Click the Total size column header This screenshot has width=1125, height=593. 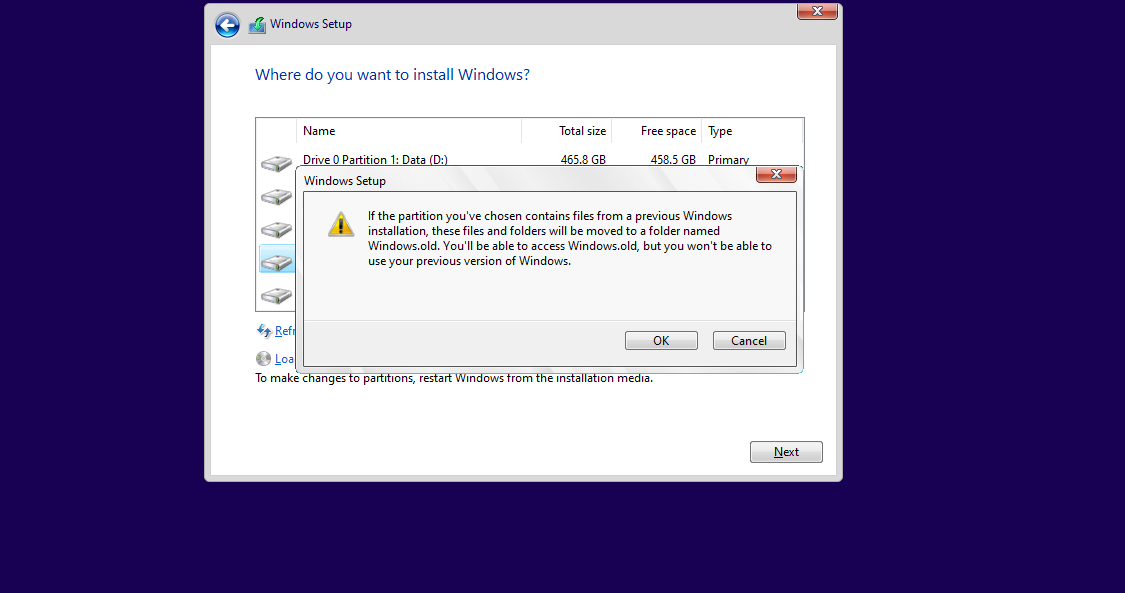click(567, 131)
